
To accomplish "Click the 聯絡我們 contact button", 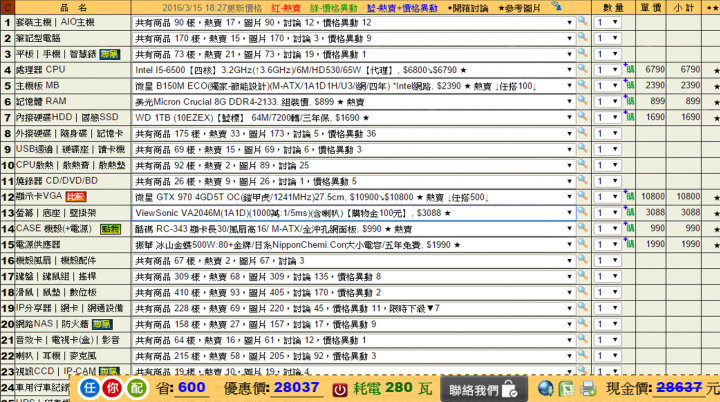I will click(x=484, y=390).
